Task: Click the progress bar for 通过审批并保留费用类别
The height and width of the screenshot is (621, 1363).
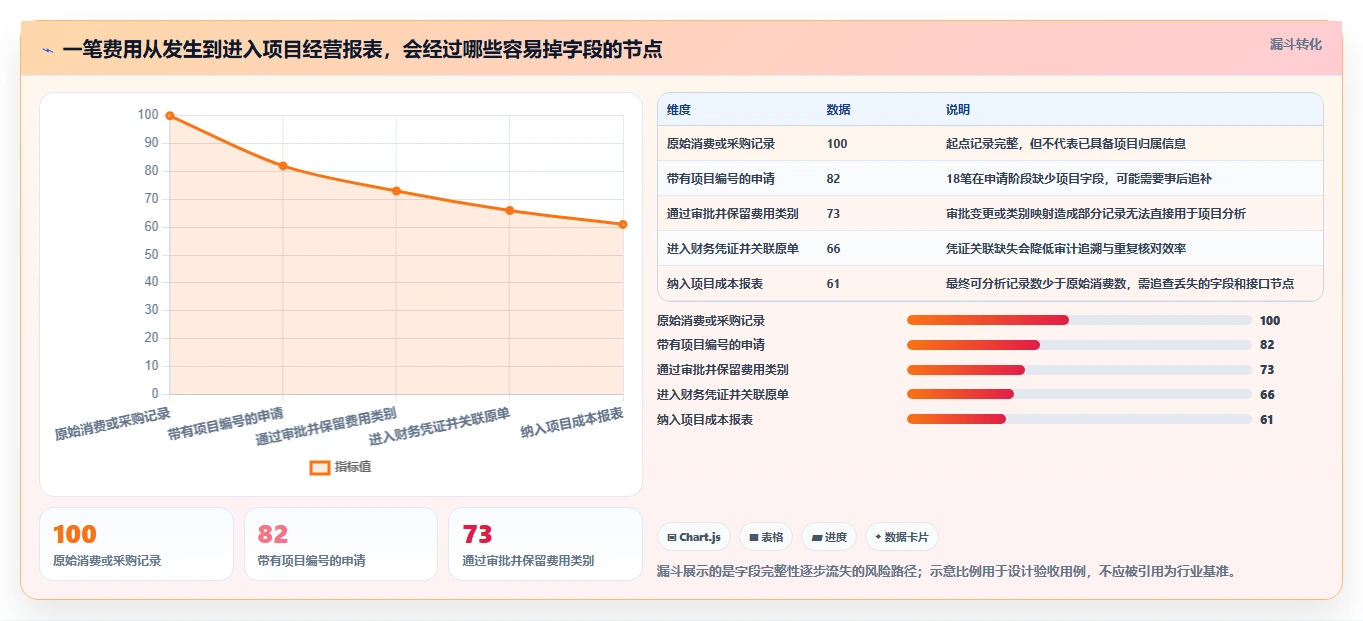Action: coord(1079,370)
